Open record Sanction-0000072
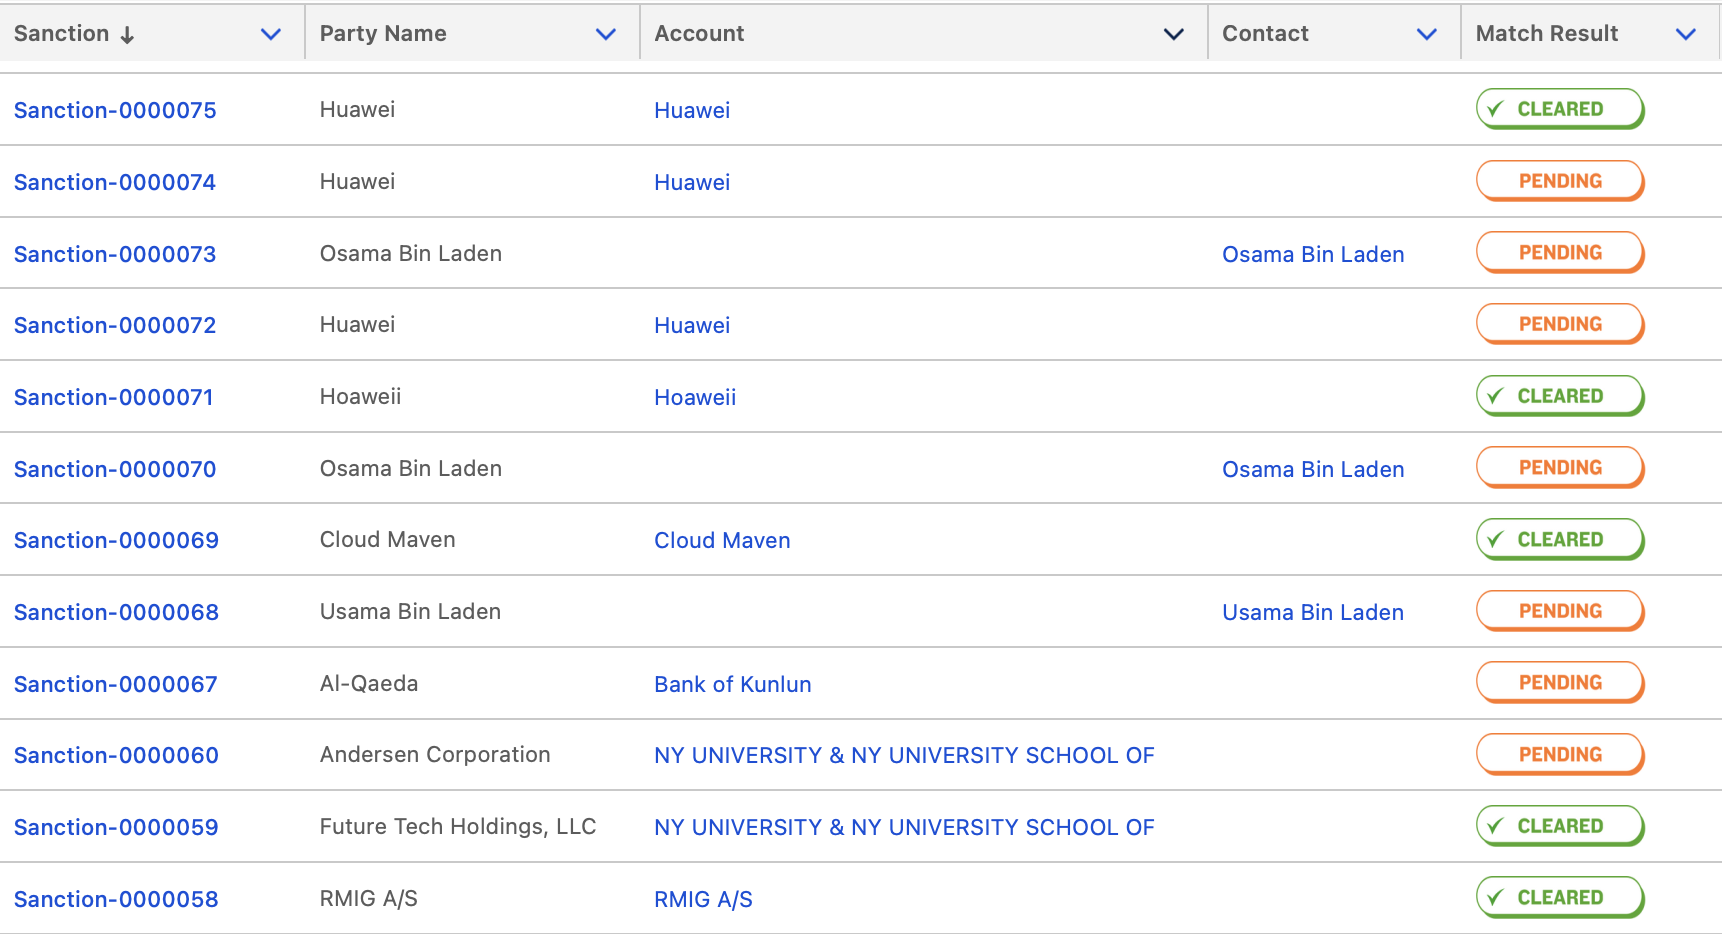 [x=115, y=325]
